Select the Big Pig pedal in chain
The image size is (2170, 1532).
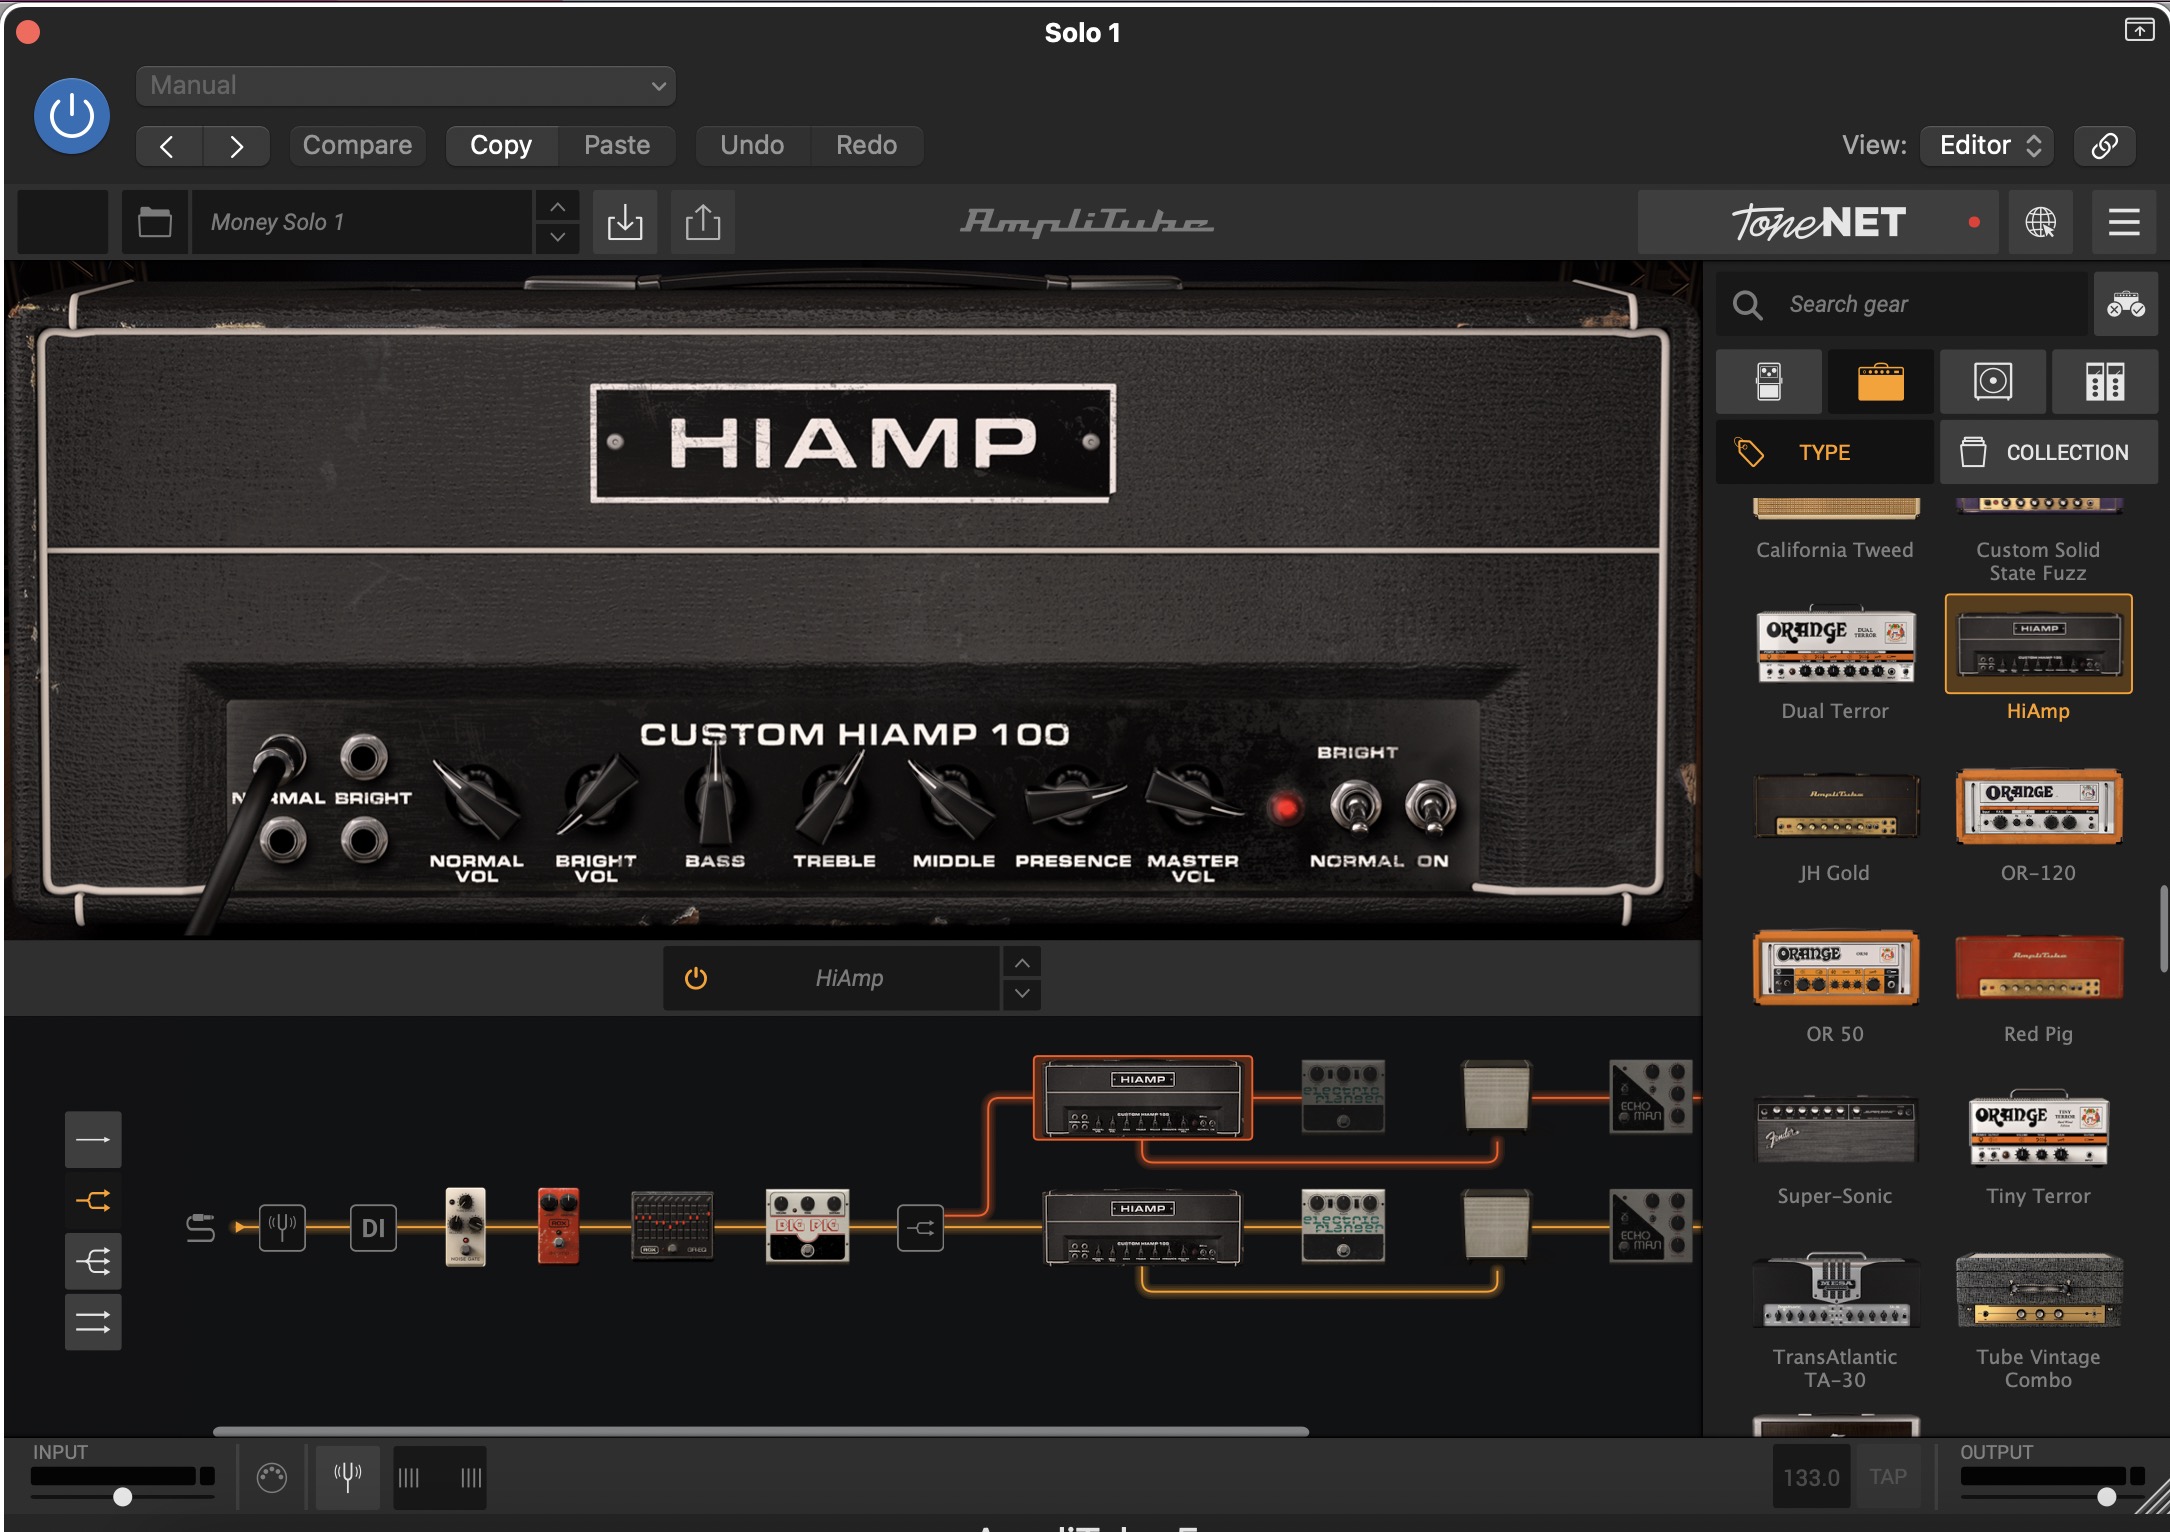pos(808,1226)
